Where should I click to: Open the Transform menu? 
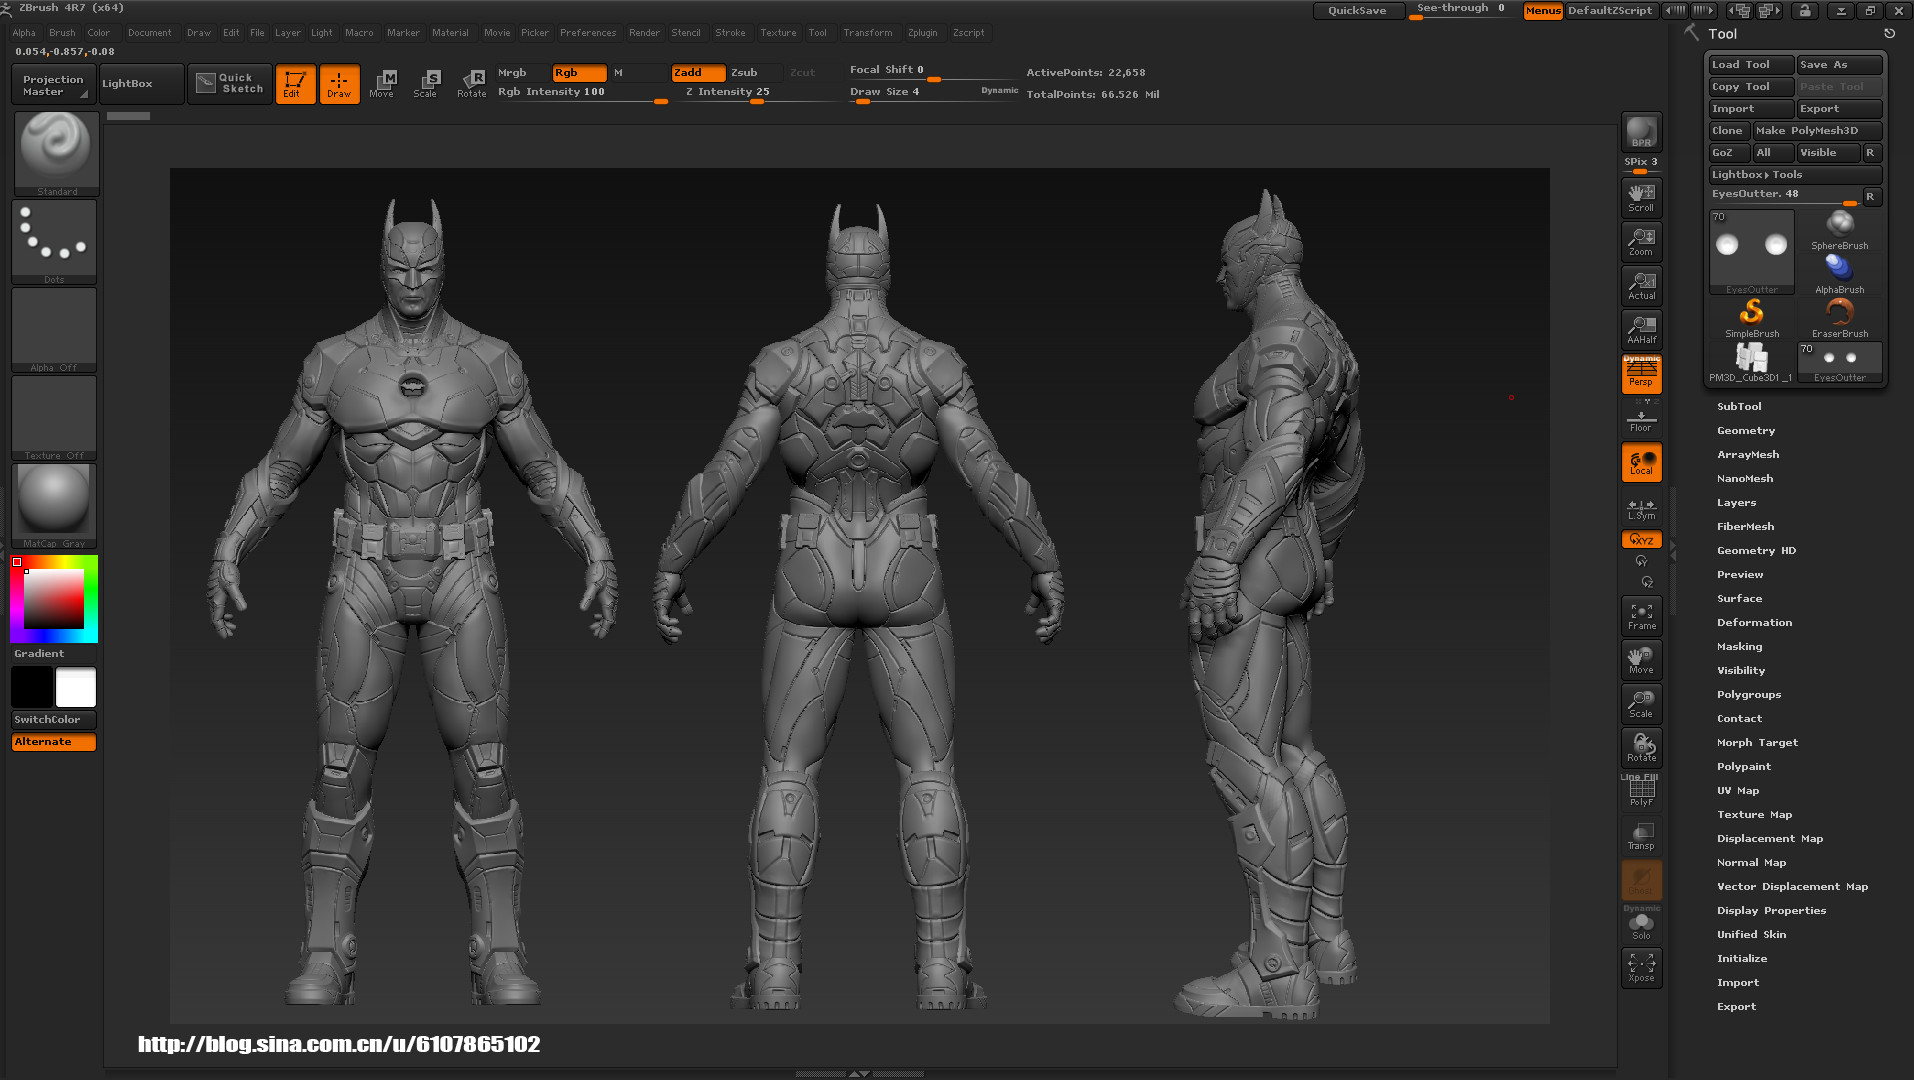(x=867, y=33)
